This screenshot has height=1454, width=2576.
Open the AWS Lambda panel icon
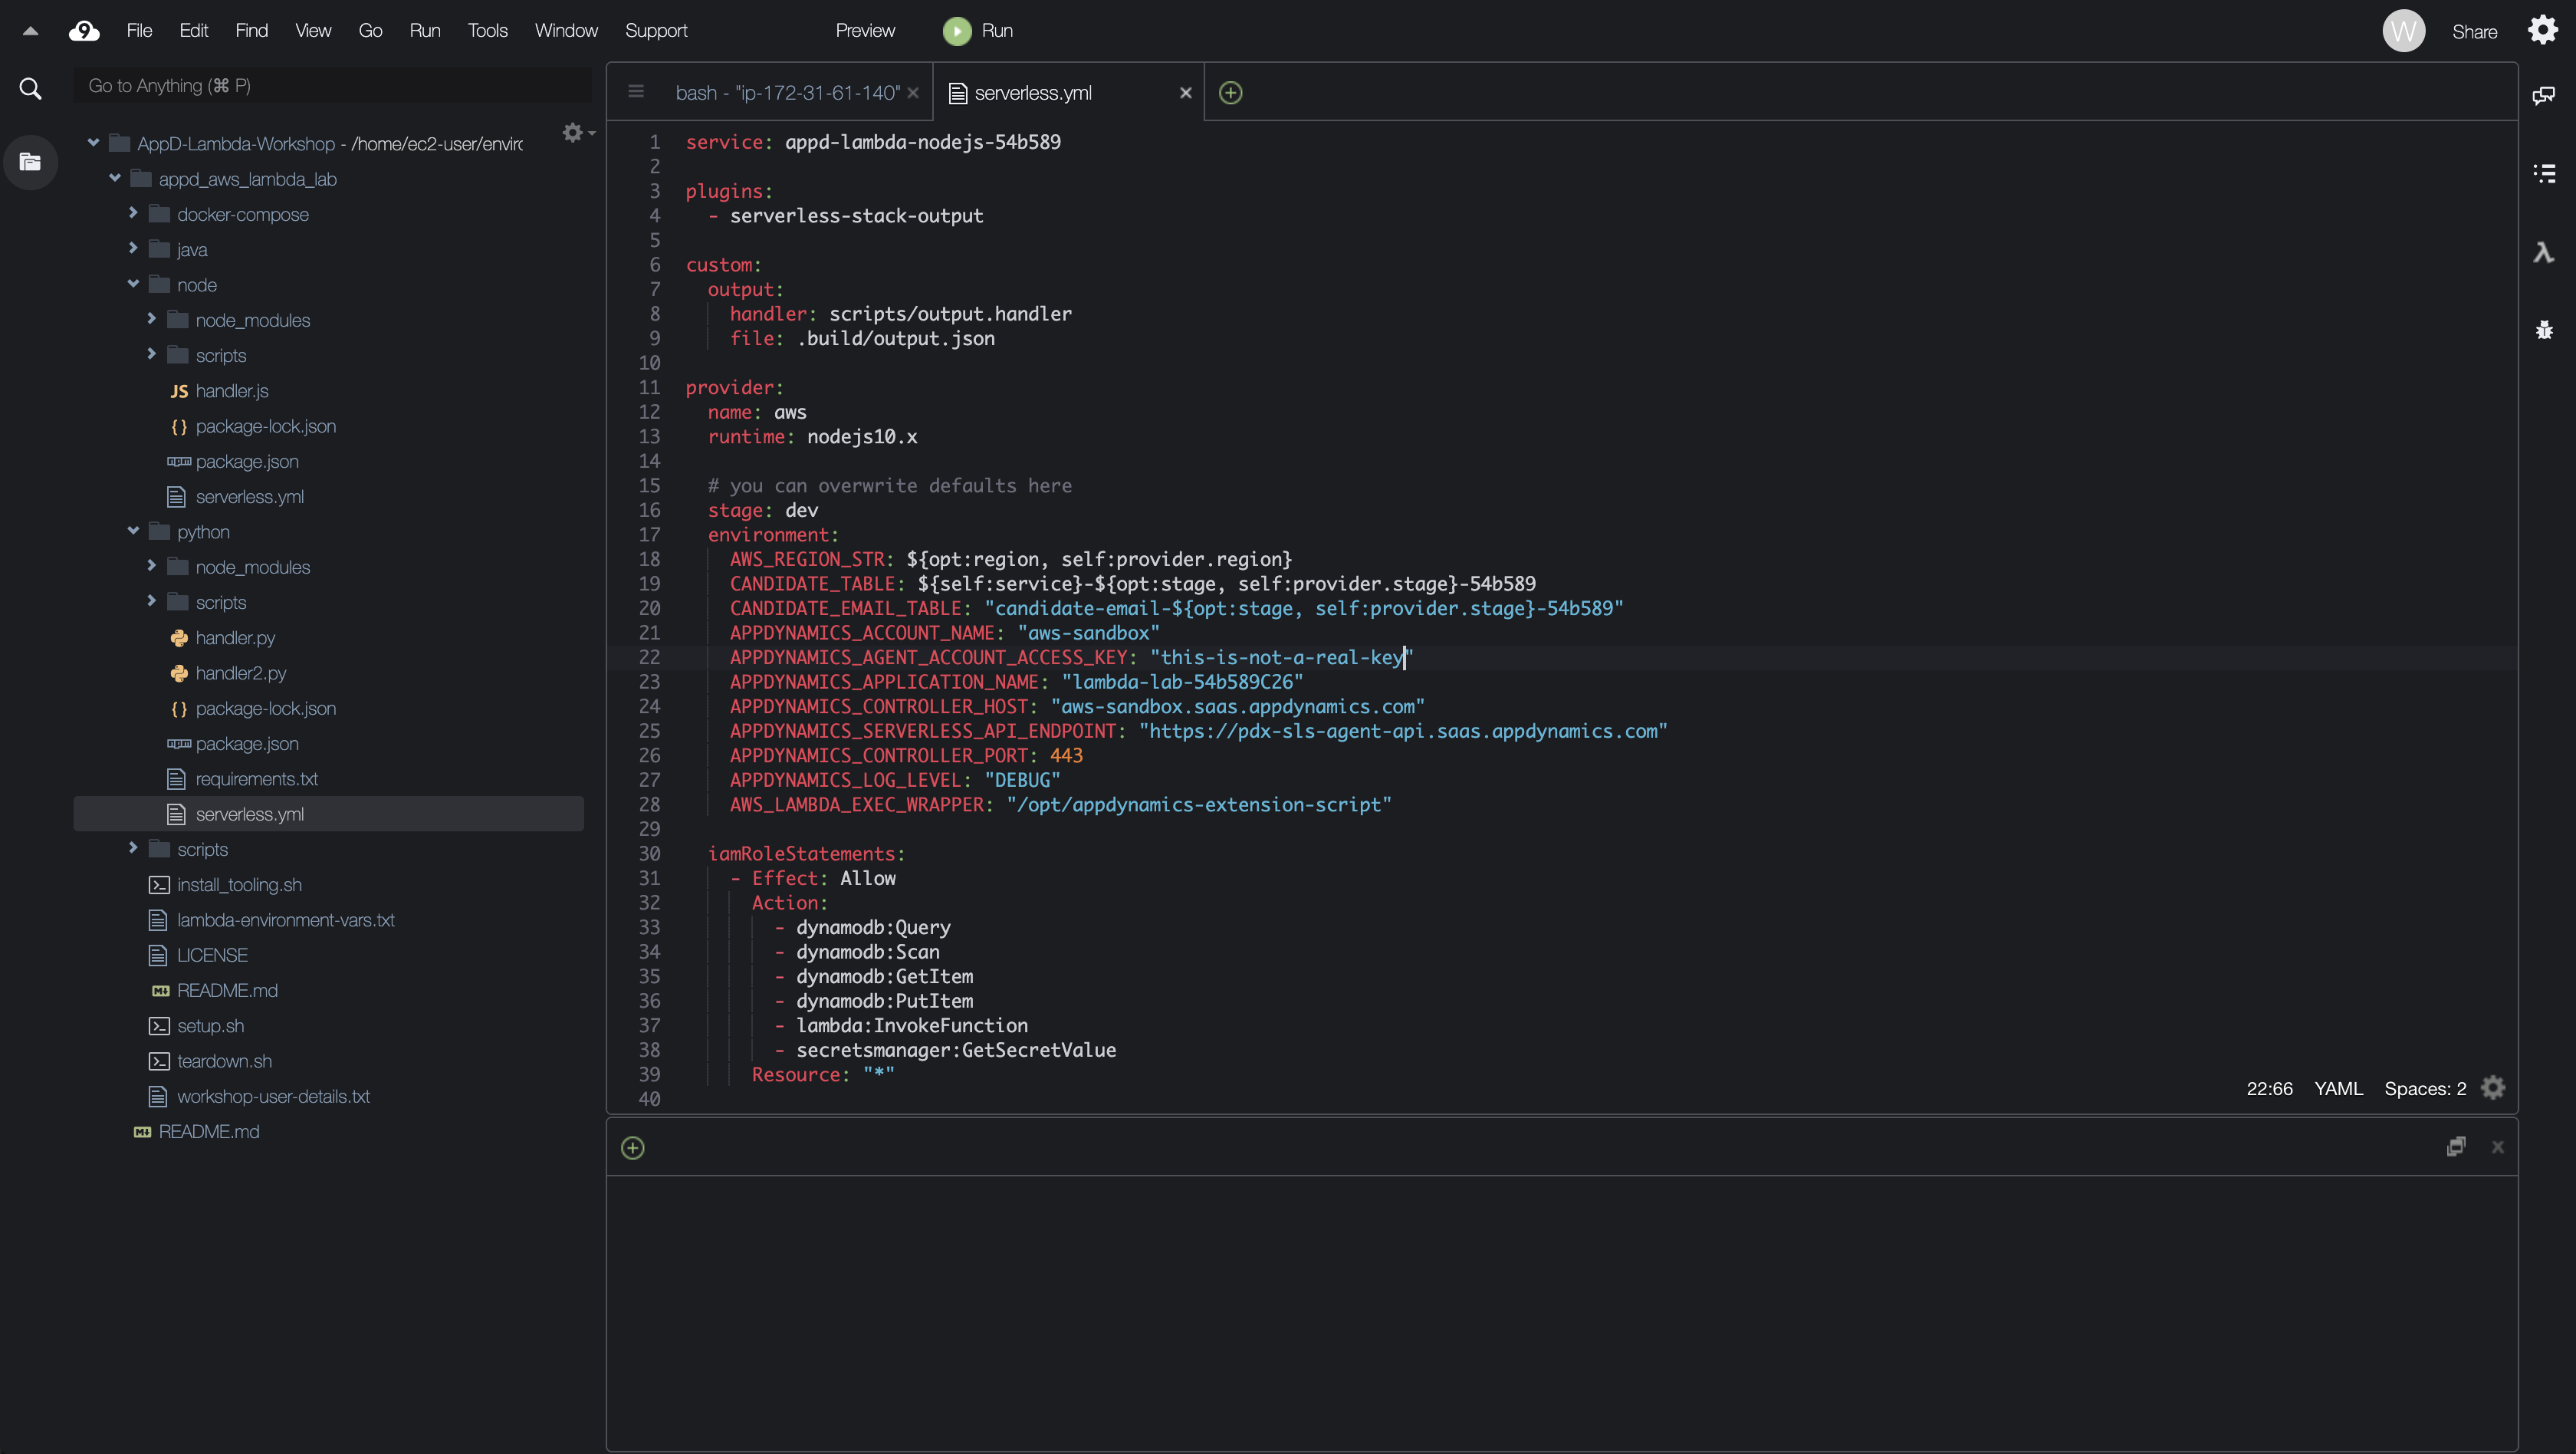click(x=2544, y=252)
